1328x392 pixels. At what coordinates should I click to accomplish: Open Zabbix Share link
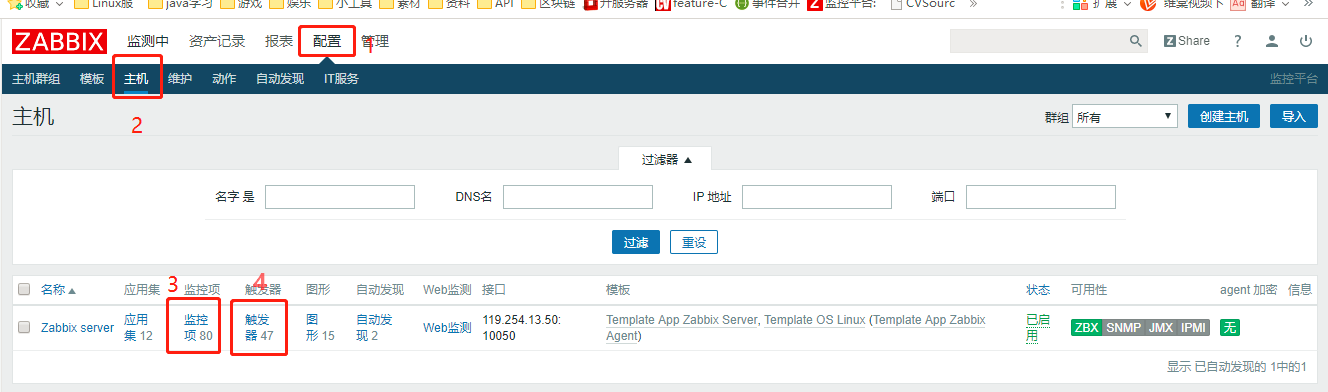click(x=1186, y=41)
